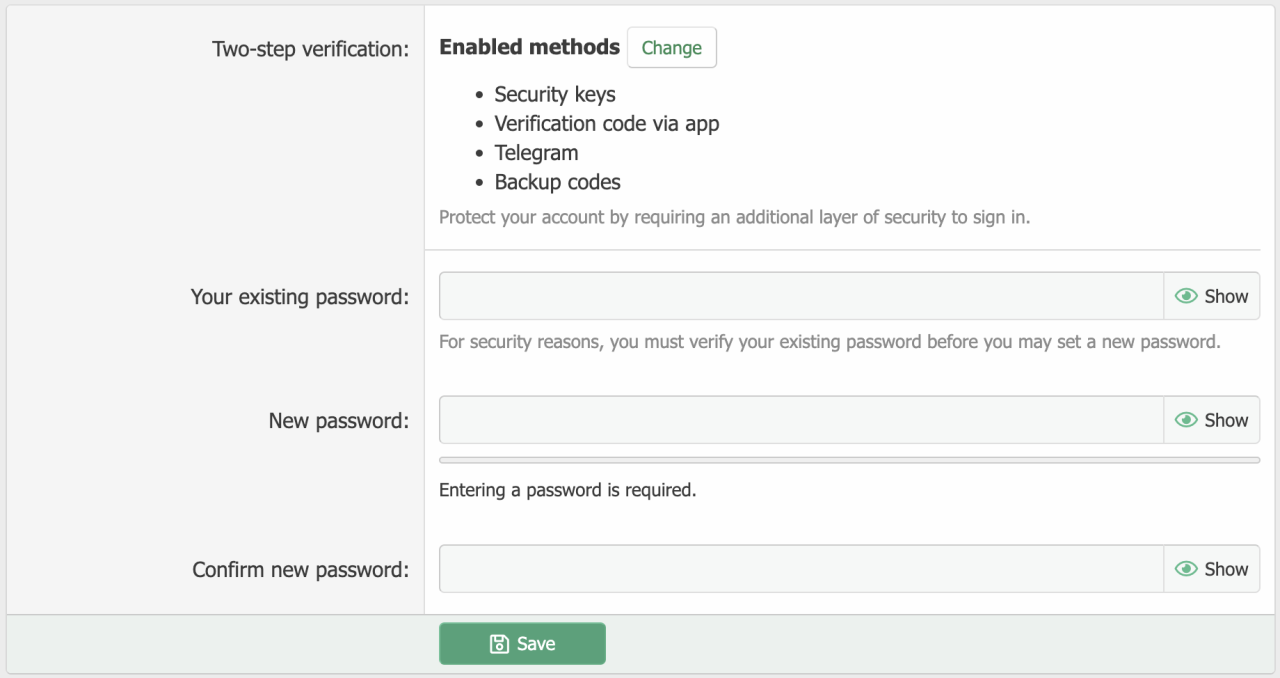Click the 'New password:' field label
Image resolution: width=1280 pixels, height=678 pixels.
click(x=338, y=421)
